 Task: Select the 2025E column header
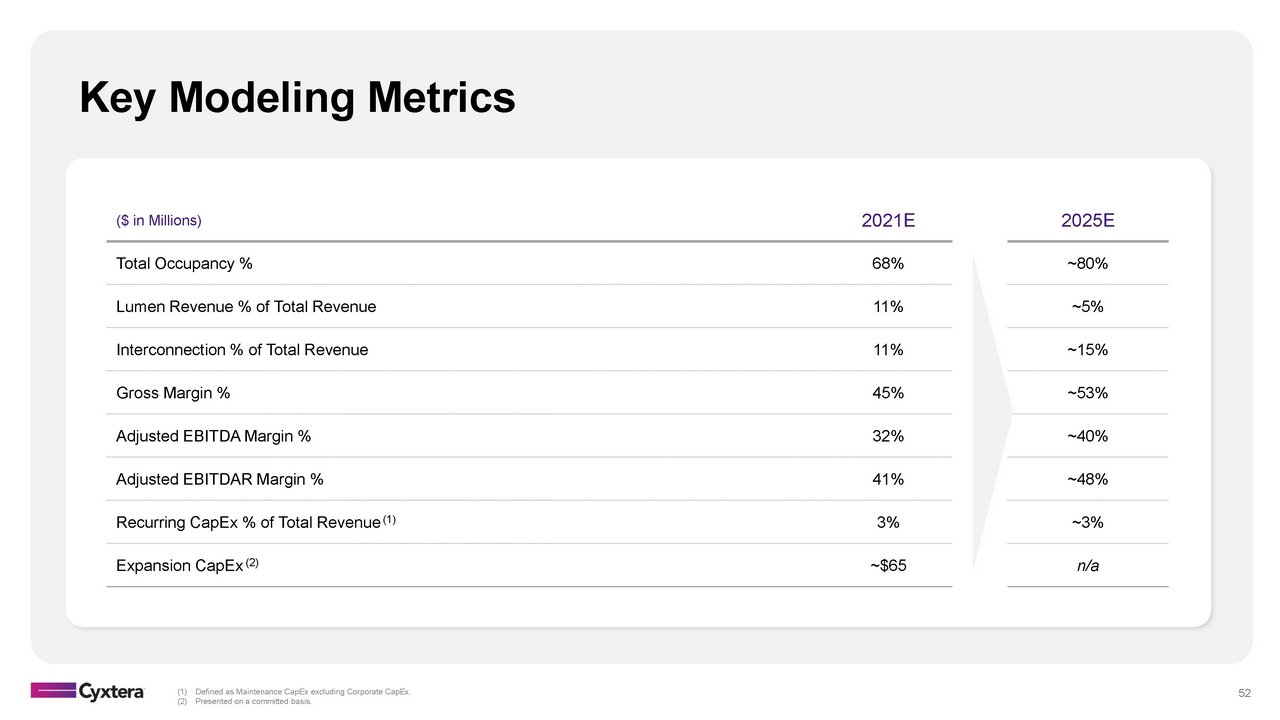pos(1087,221)
